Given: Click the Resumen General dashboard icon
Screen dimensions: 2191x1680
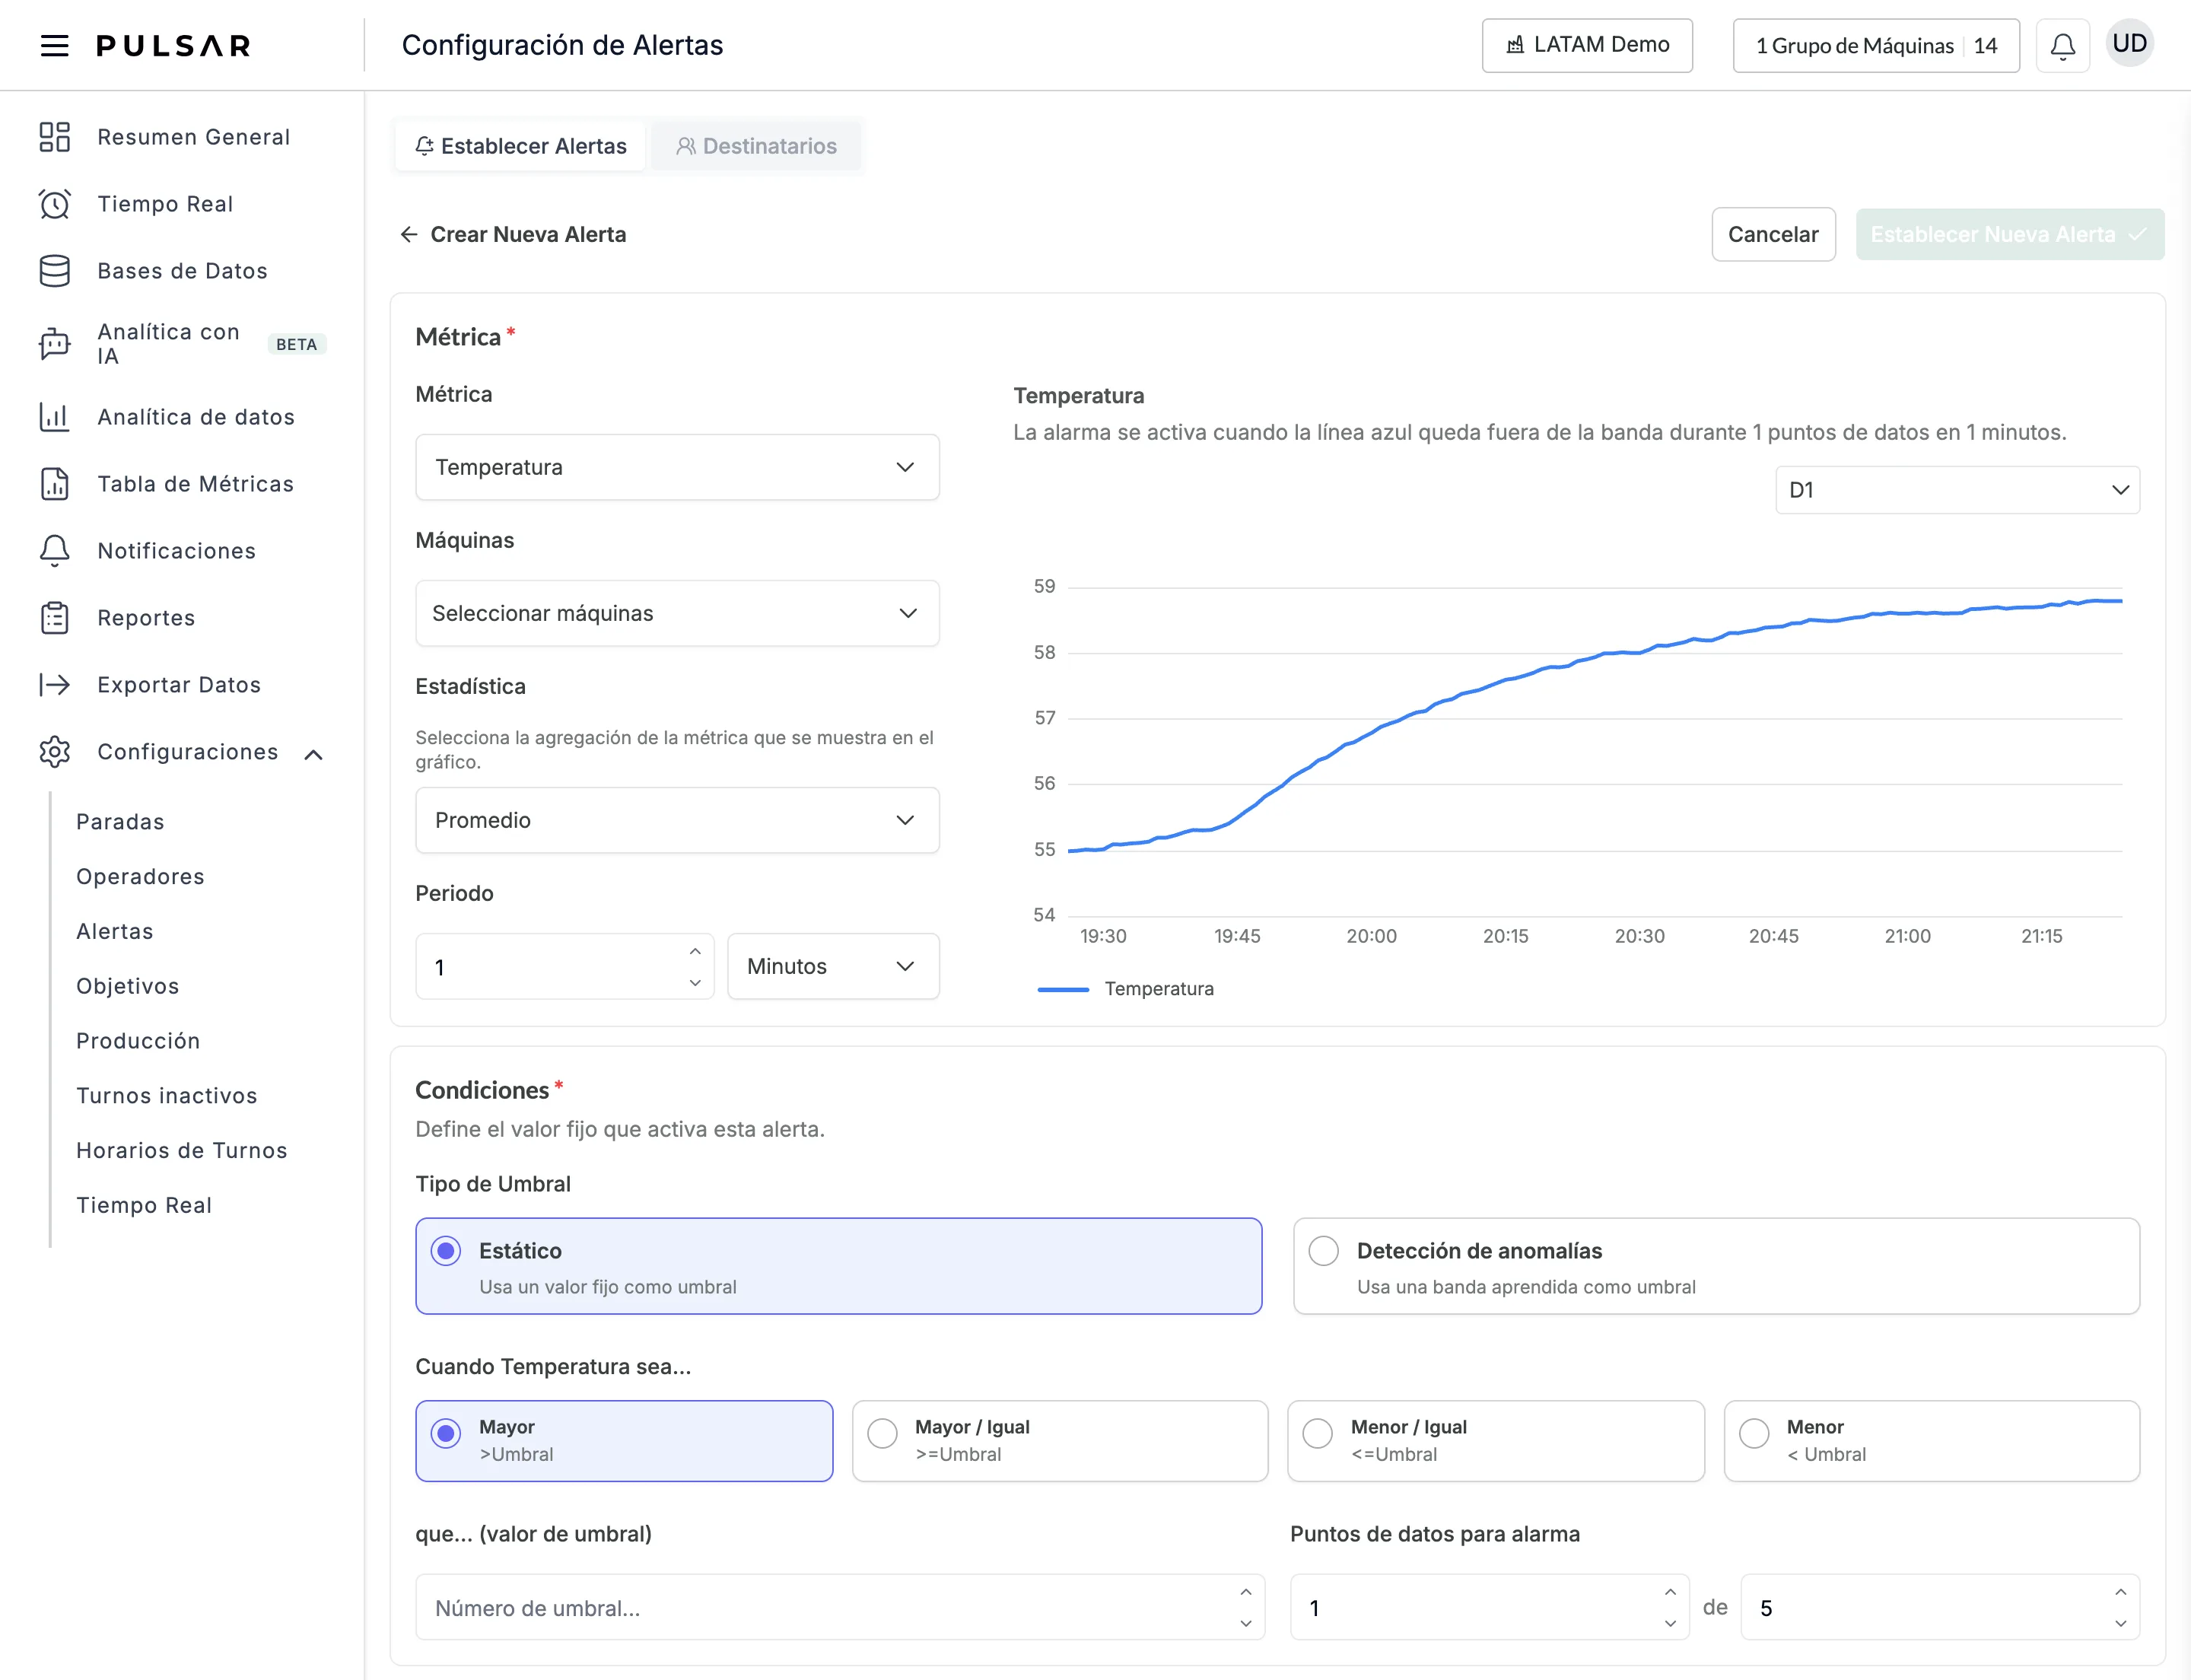Looking at the screenshot, I should [x=54, y=137].
